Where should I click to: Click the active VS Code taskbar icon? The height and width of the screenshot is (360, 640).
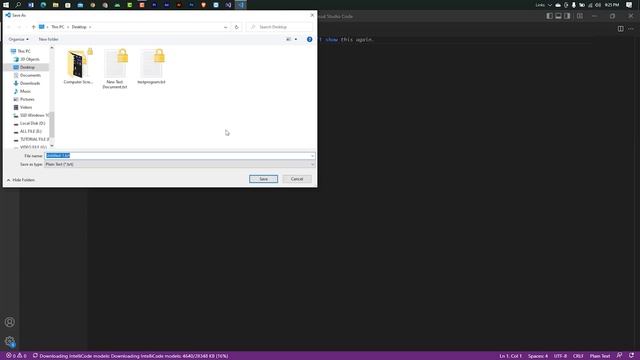[x=241, y=5]
